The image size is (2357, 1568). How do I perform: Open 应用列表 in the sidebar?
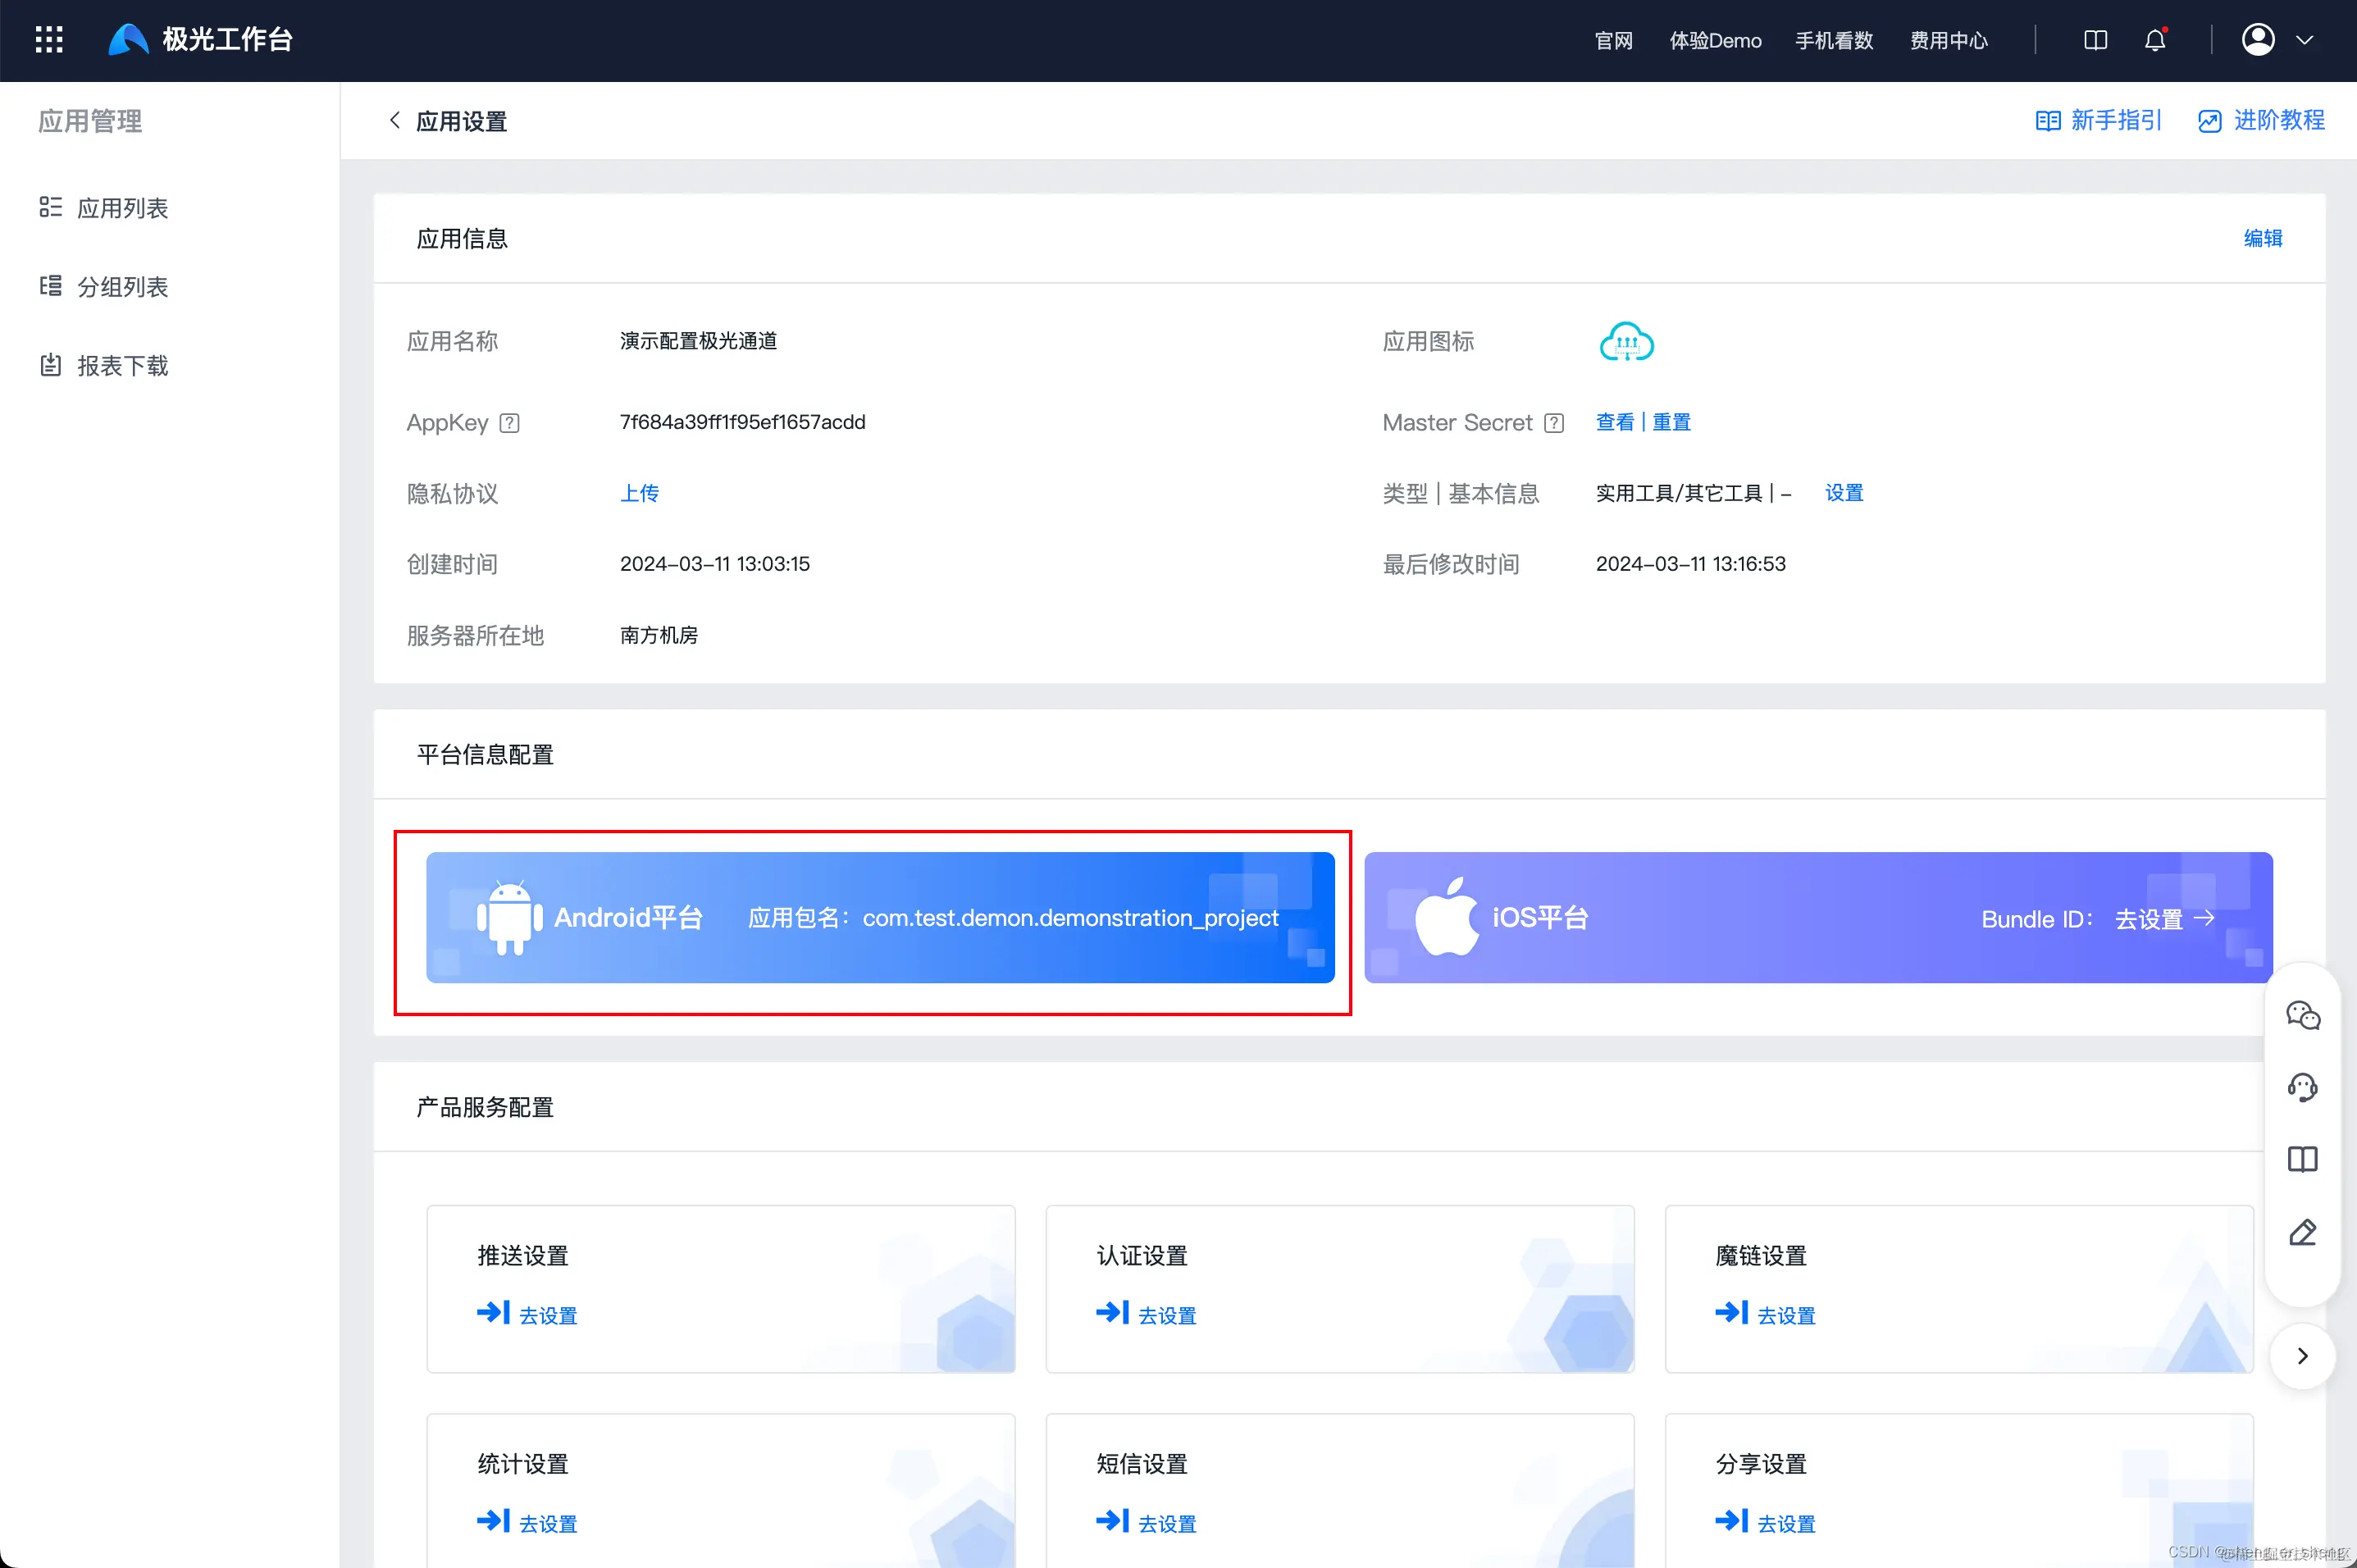122,208
